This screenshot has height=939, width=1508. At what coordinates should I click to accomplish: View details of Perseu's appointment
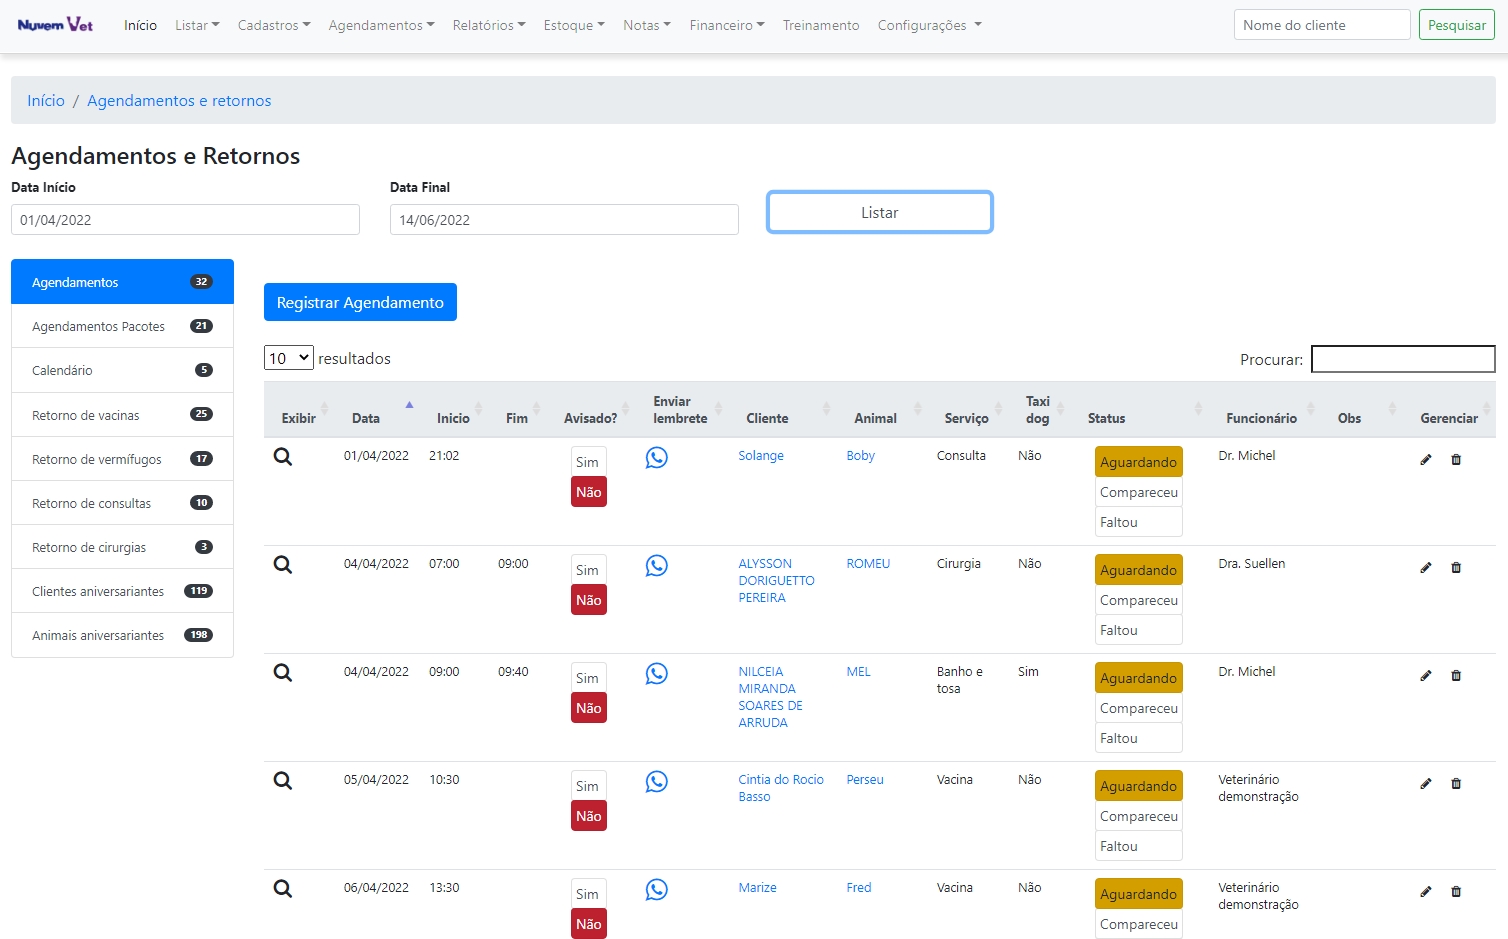(283, 781)
